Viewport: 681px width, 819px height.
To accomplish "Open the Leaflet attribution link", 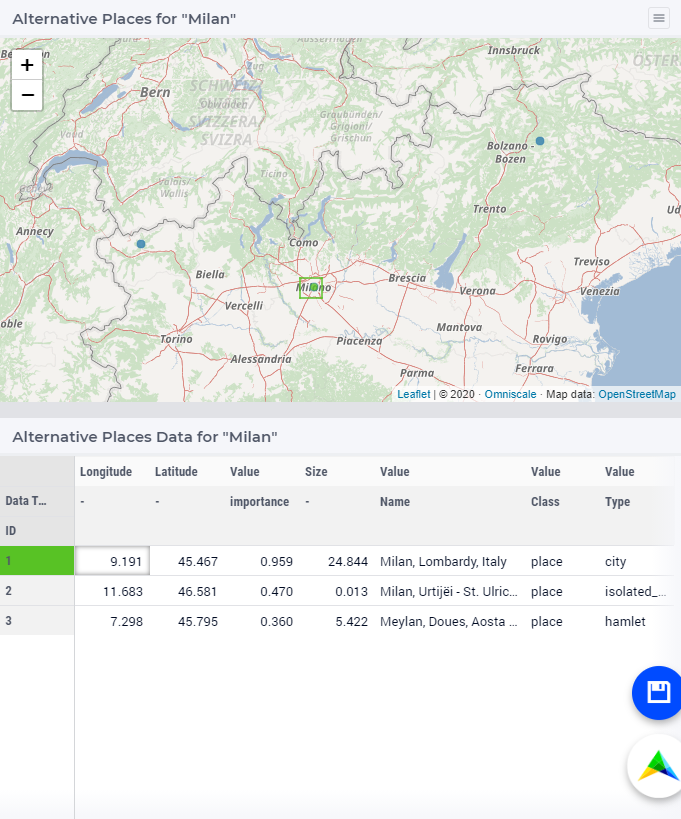I will (414, 394).
